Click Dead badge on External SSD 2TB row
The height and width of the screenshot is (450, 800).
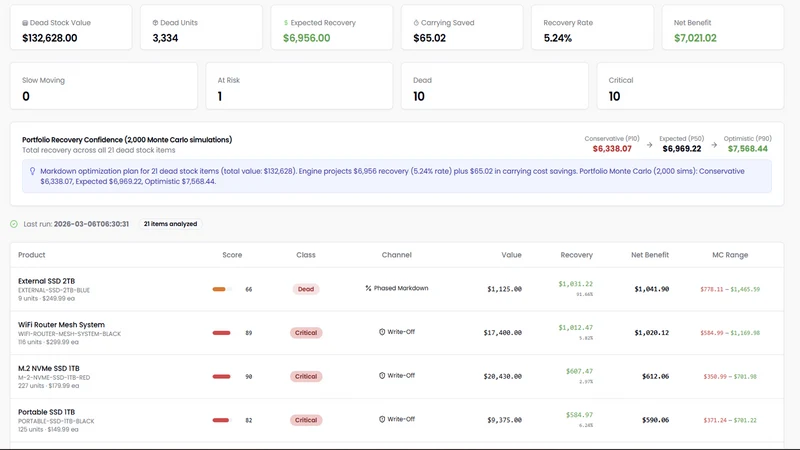[306, 289]
